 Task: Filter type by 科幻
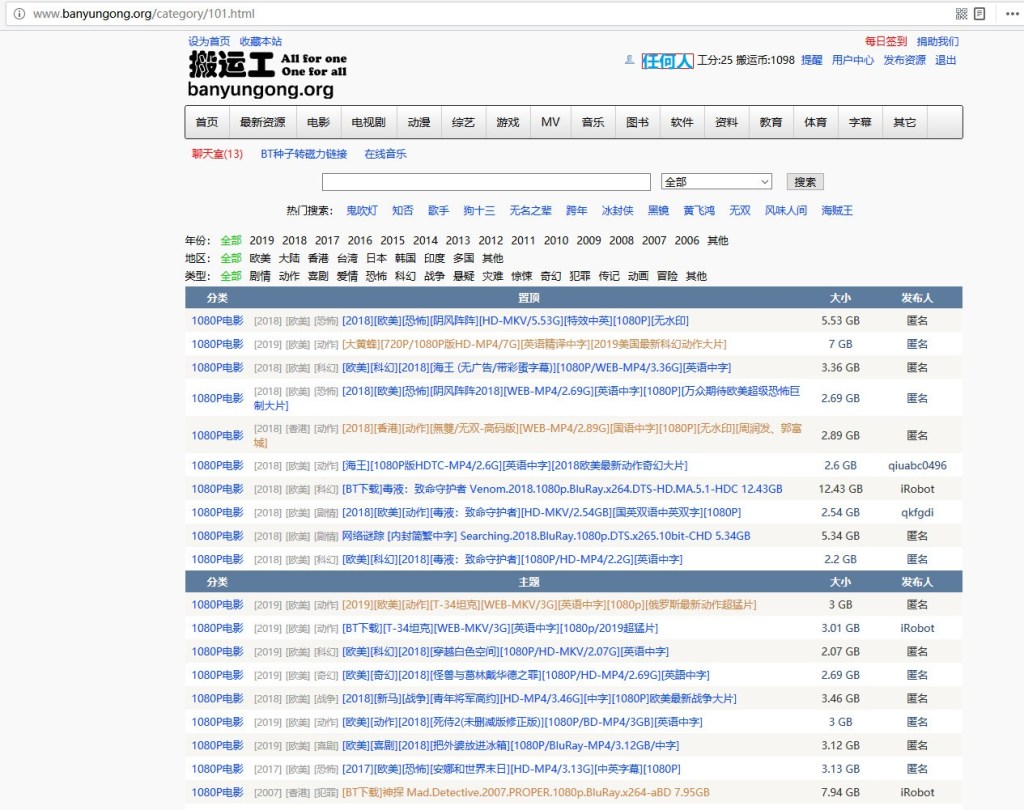coord(405,276)
